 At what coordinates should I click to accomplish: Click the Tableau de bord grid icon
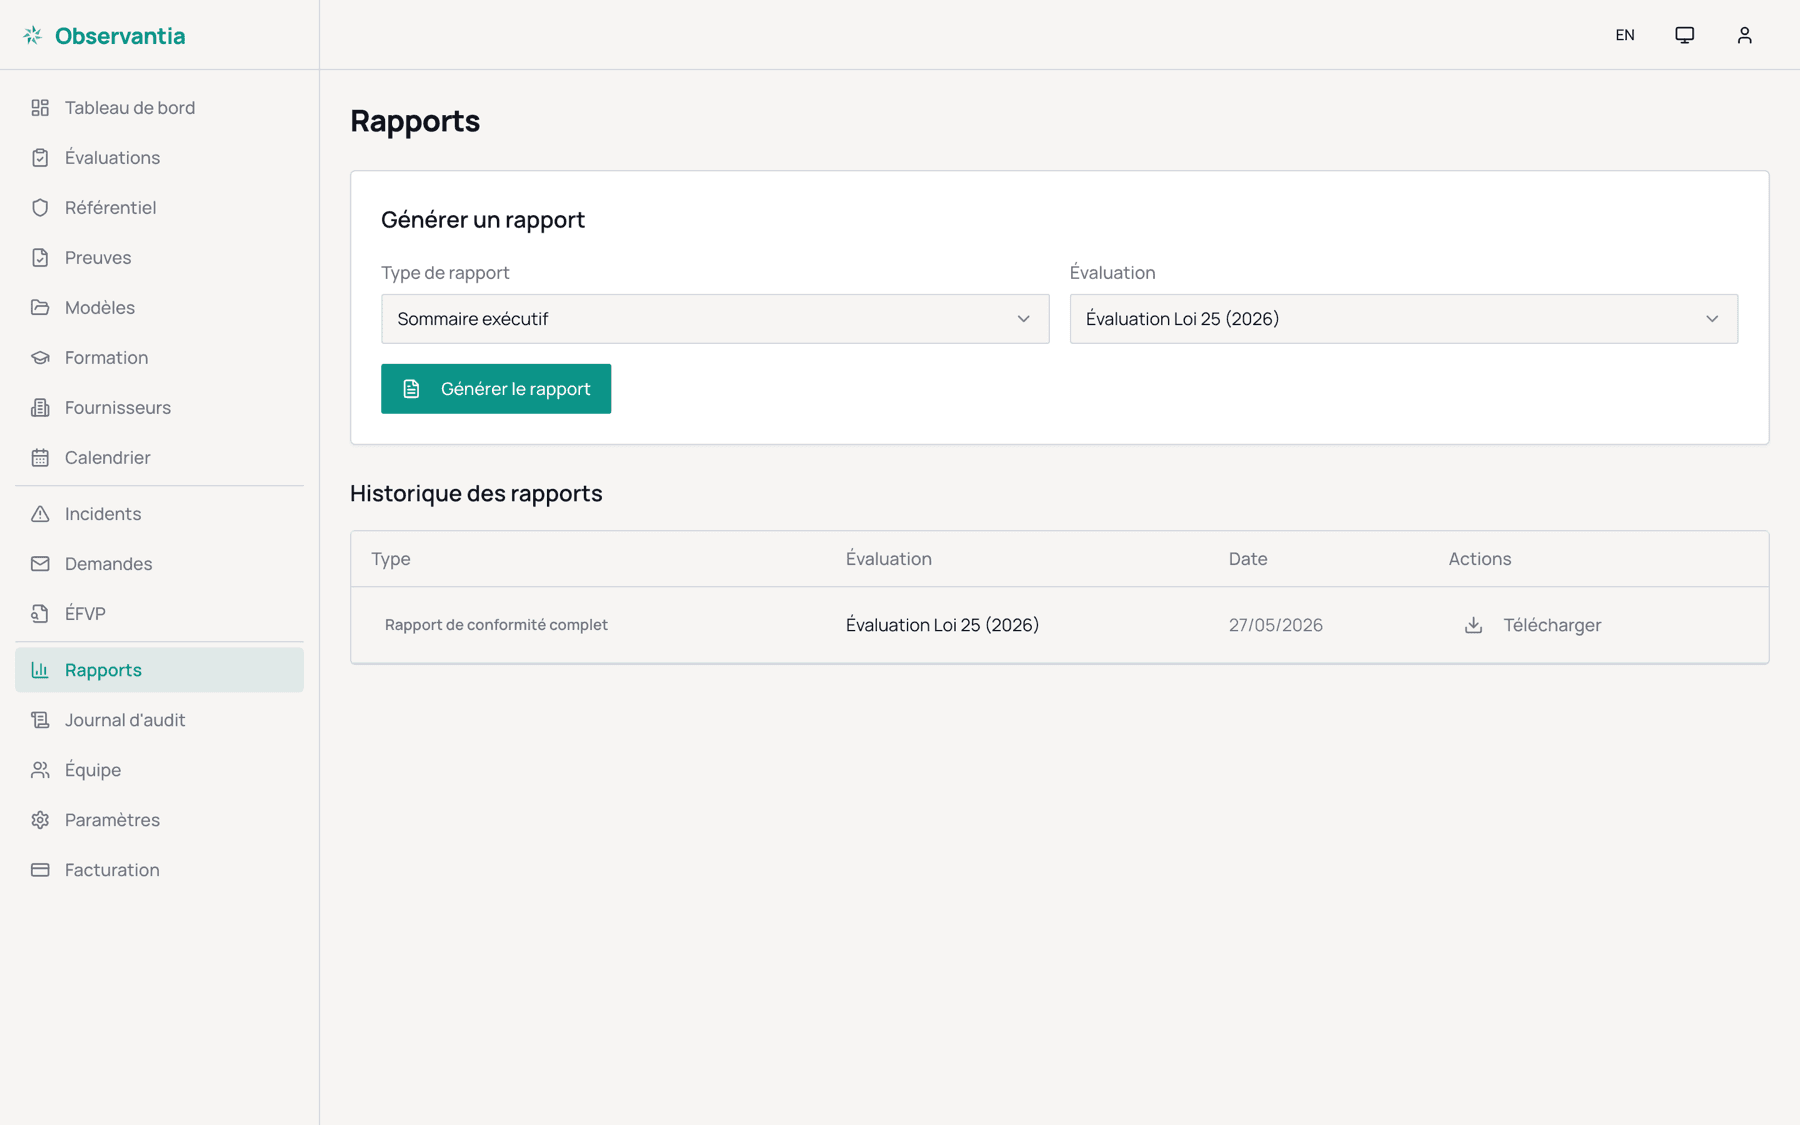tap(40, 107)
